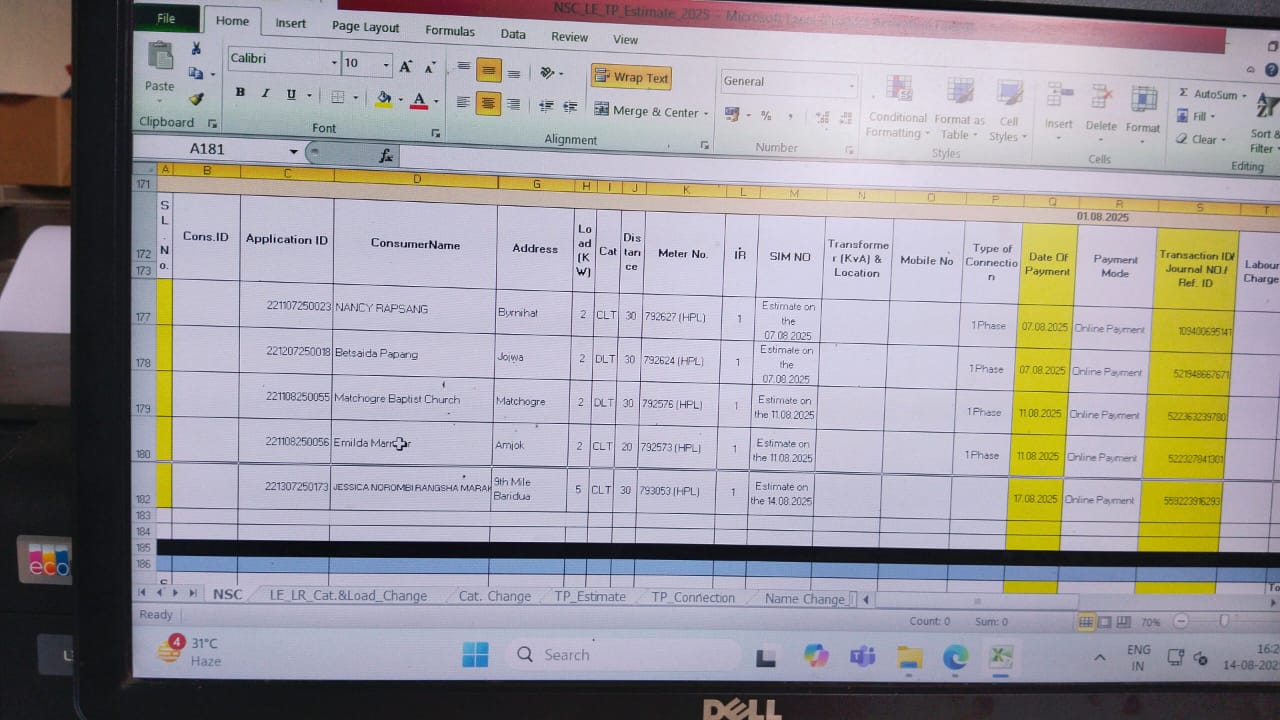Image resolution: width=1280 pixels, height=720 pixels.
Task: Click Merge & Center button
Action: click(x=646, y=111)
